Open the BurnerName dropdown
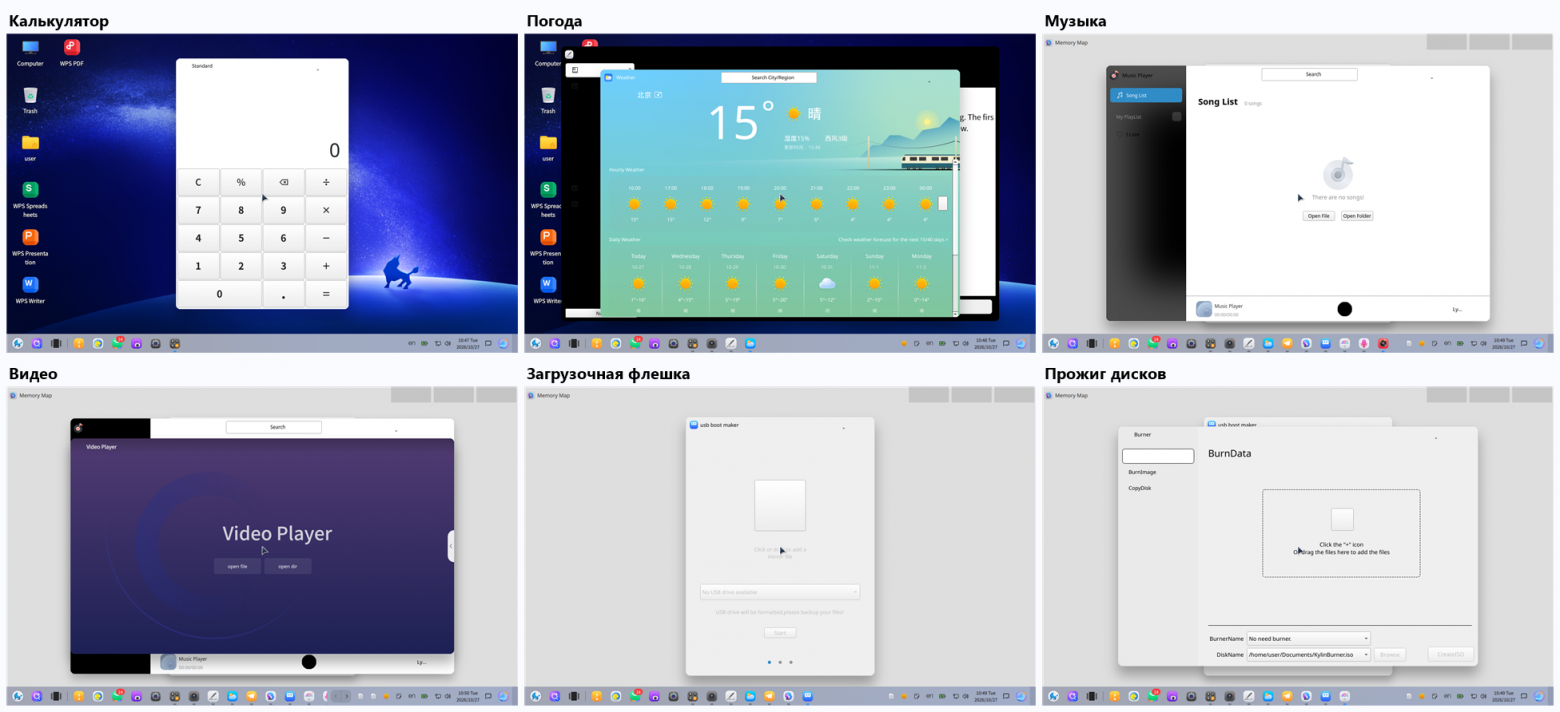The height and width of the screenshot is (712, 1560). [x=1308, y=638]
